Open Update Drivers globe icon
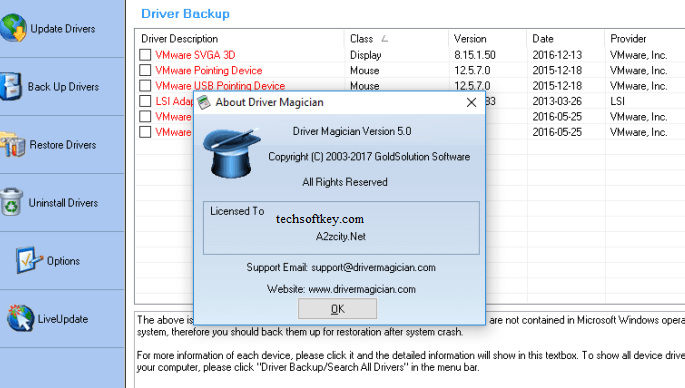 [x=13, y=28]
